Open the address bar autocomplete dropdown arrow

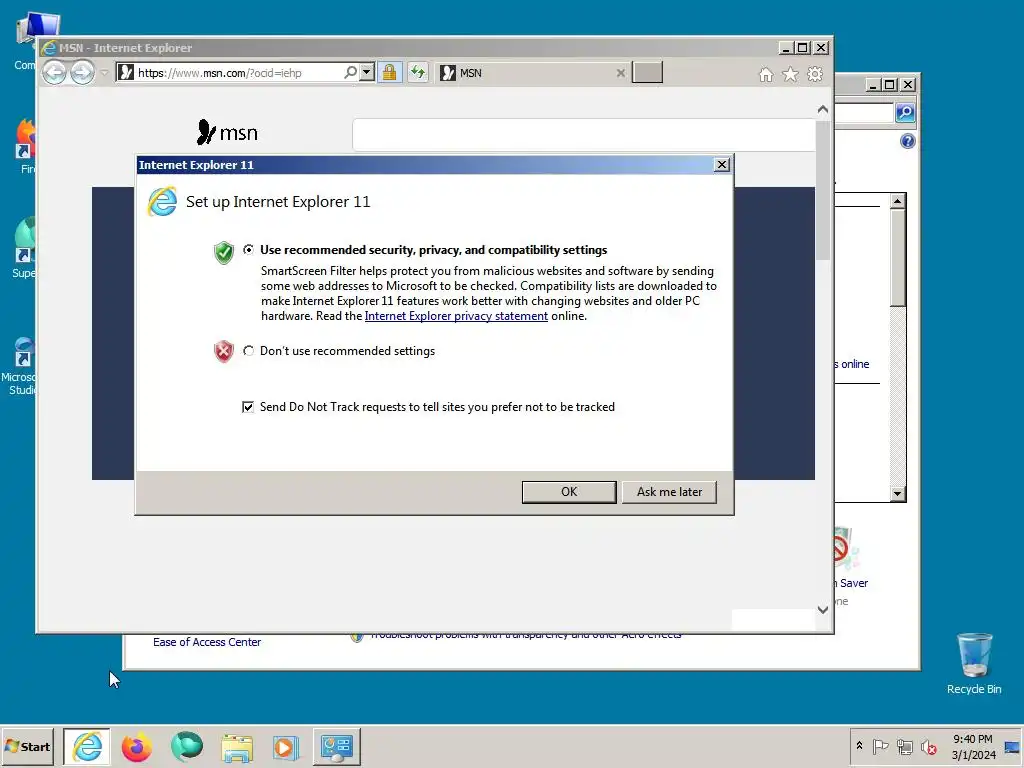pyautogui.click(x=367, y=72)
